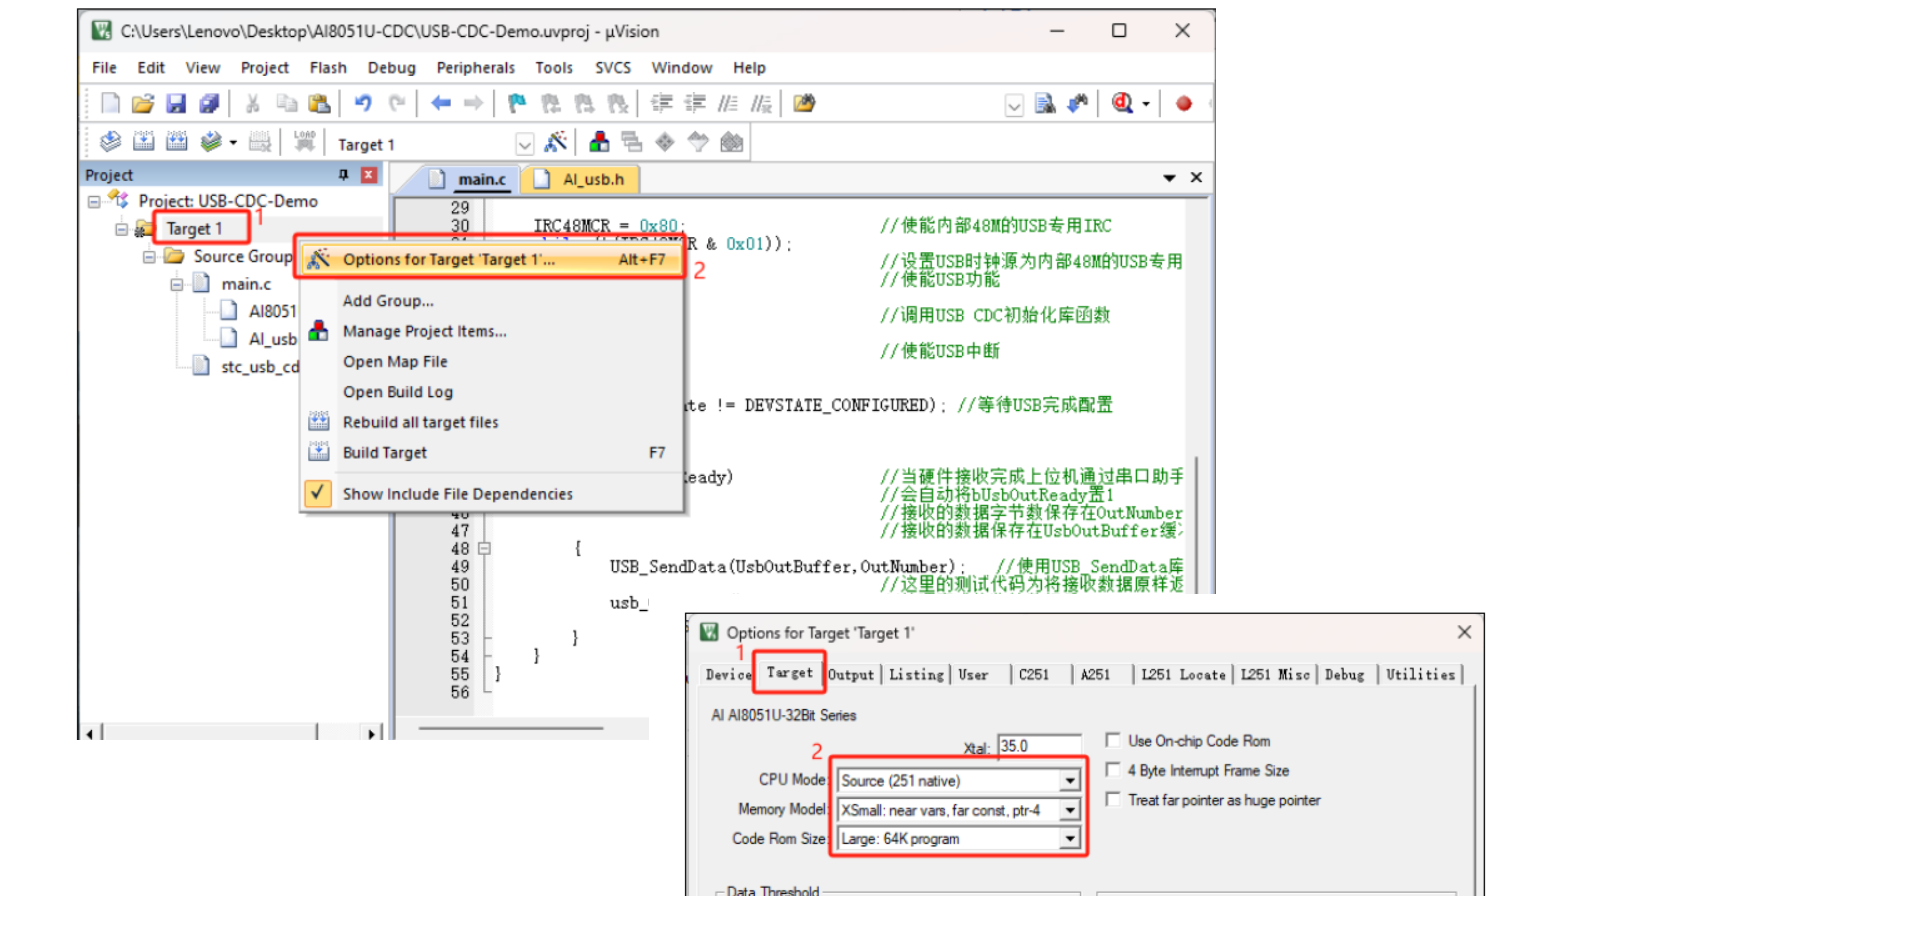Click the Save All toolbar icon
1914x927 pixels.
click(x=209, y=103)
